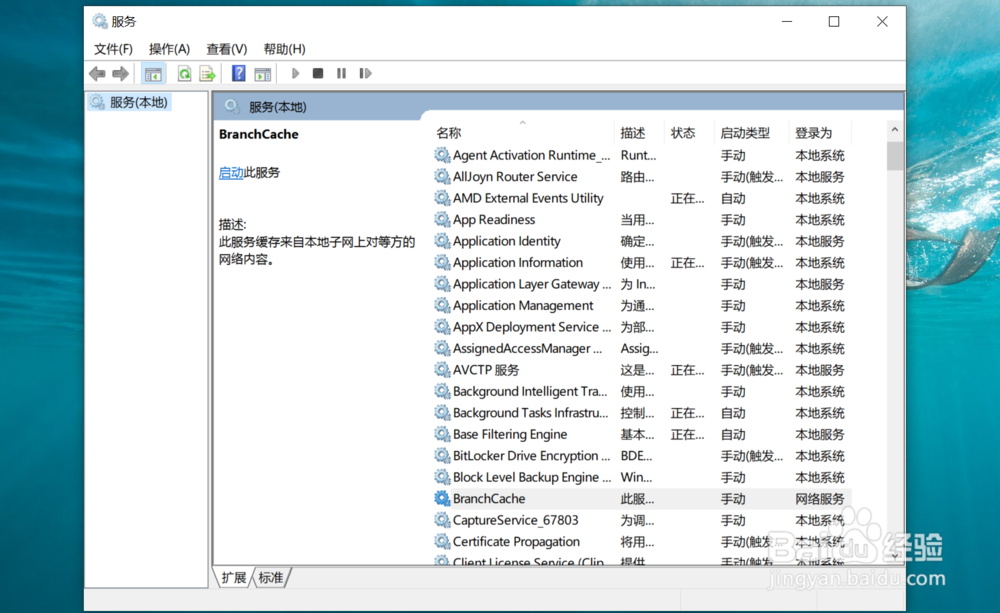
Task: Open the Help icon in the toolbar
Action: pos(237,72)
